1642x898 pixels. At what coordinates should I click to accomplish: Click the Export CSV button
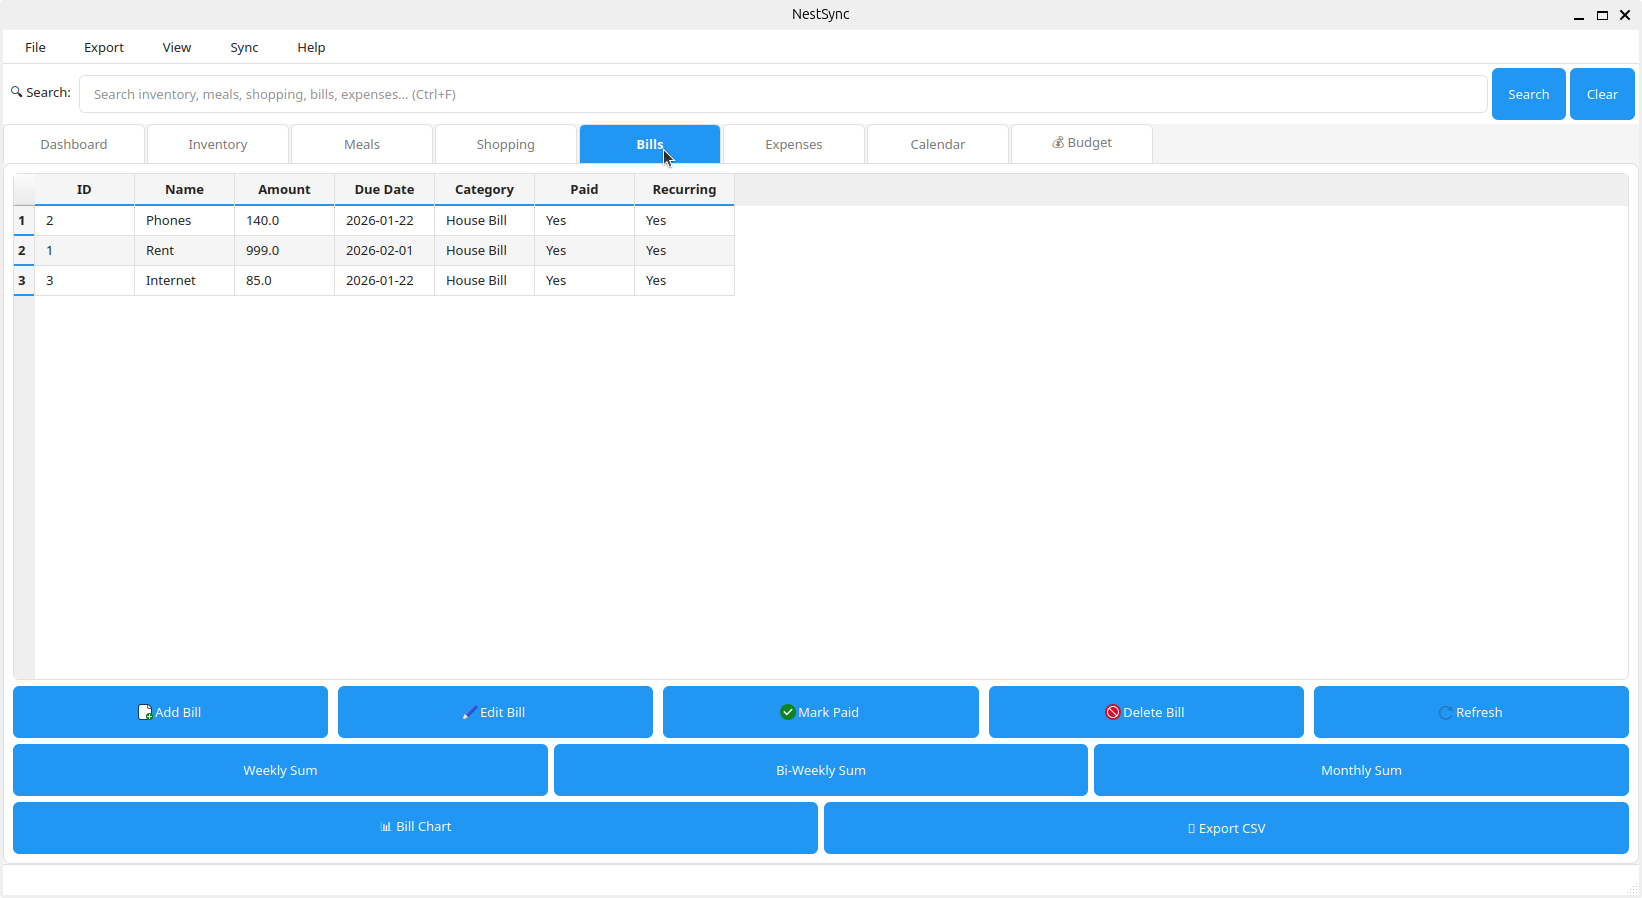(x=1226, y=828)
